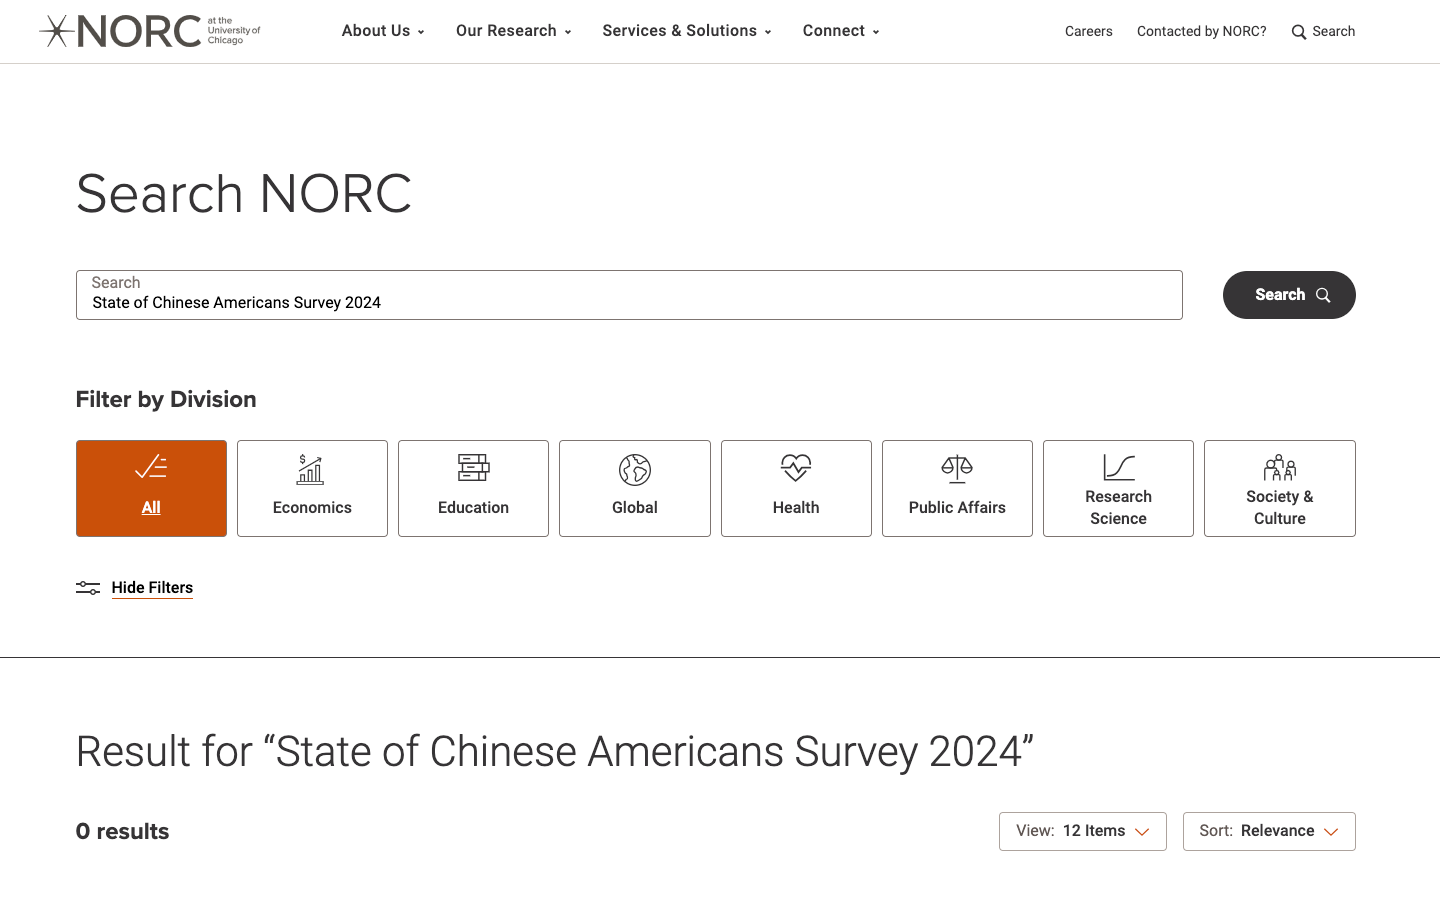Open the Contacted by NORC? link
This screenshot has width=1440, height=923.
point(1201,31)
